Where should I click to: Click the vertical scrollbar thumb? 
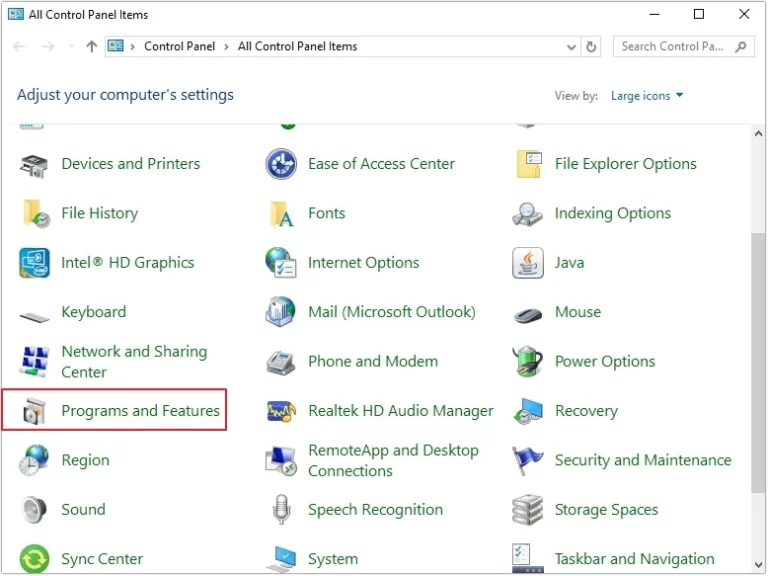click(x=758, y=363)
